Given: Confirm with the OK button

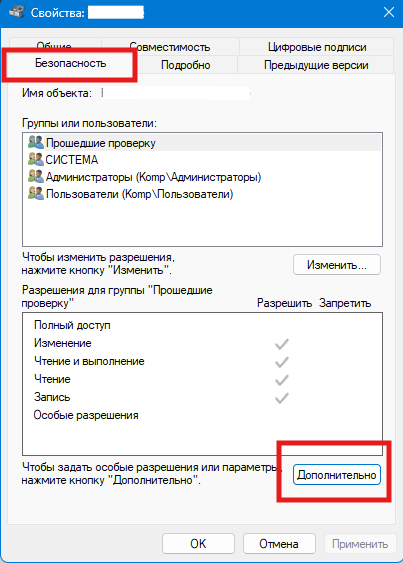Looking at the screenshot, I should coord(198,544).
